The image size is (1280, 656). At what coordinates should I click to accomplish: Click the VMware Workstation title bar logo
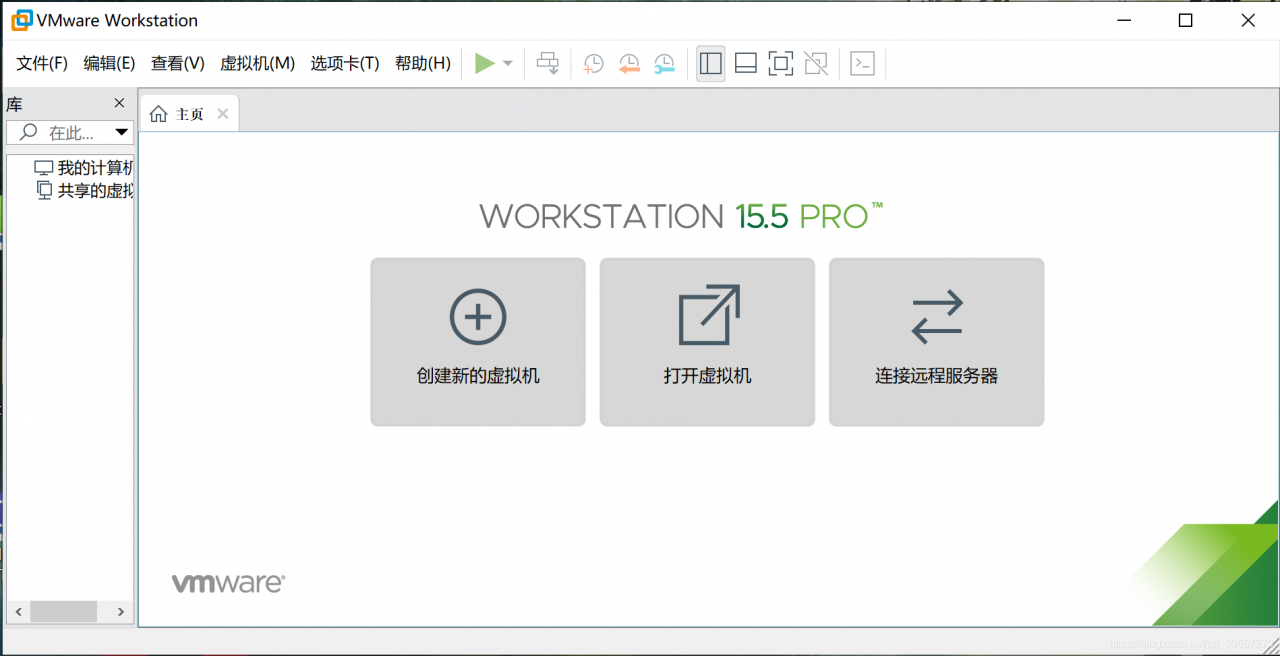(x=21, y=20)
